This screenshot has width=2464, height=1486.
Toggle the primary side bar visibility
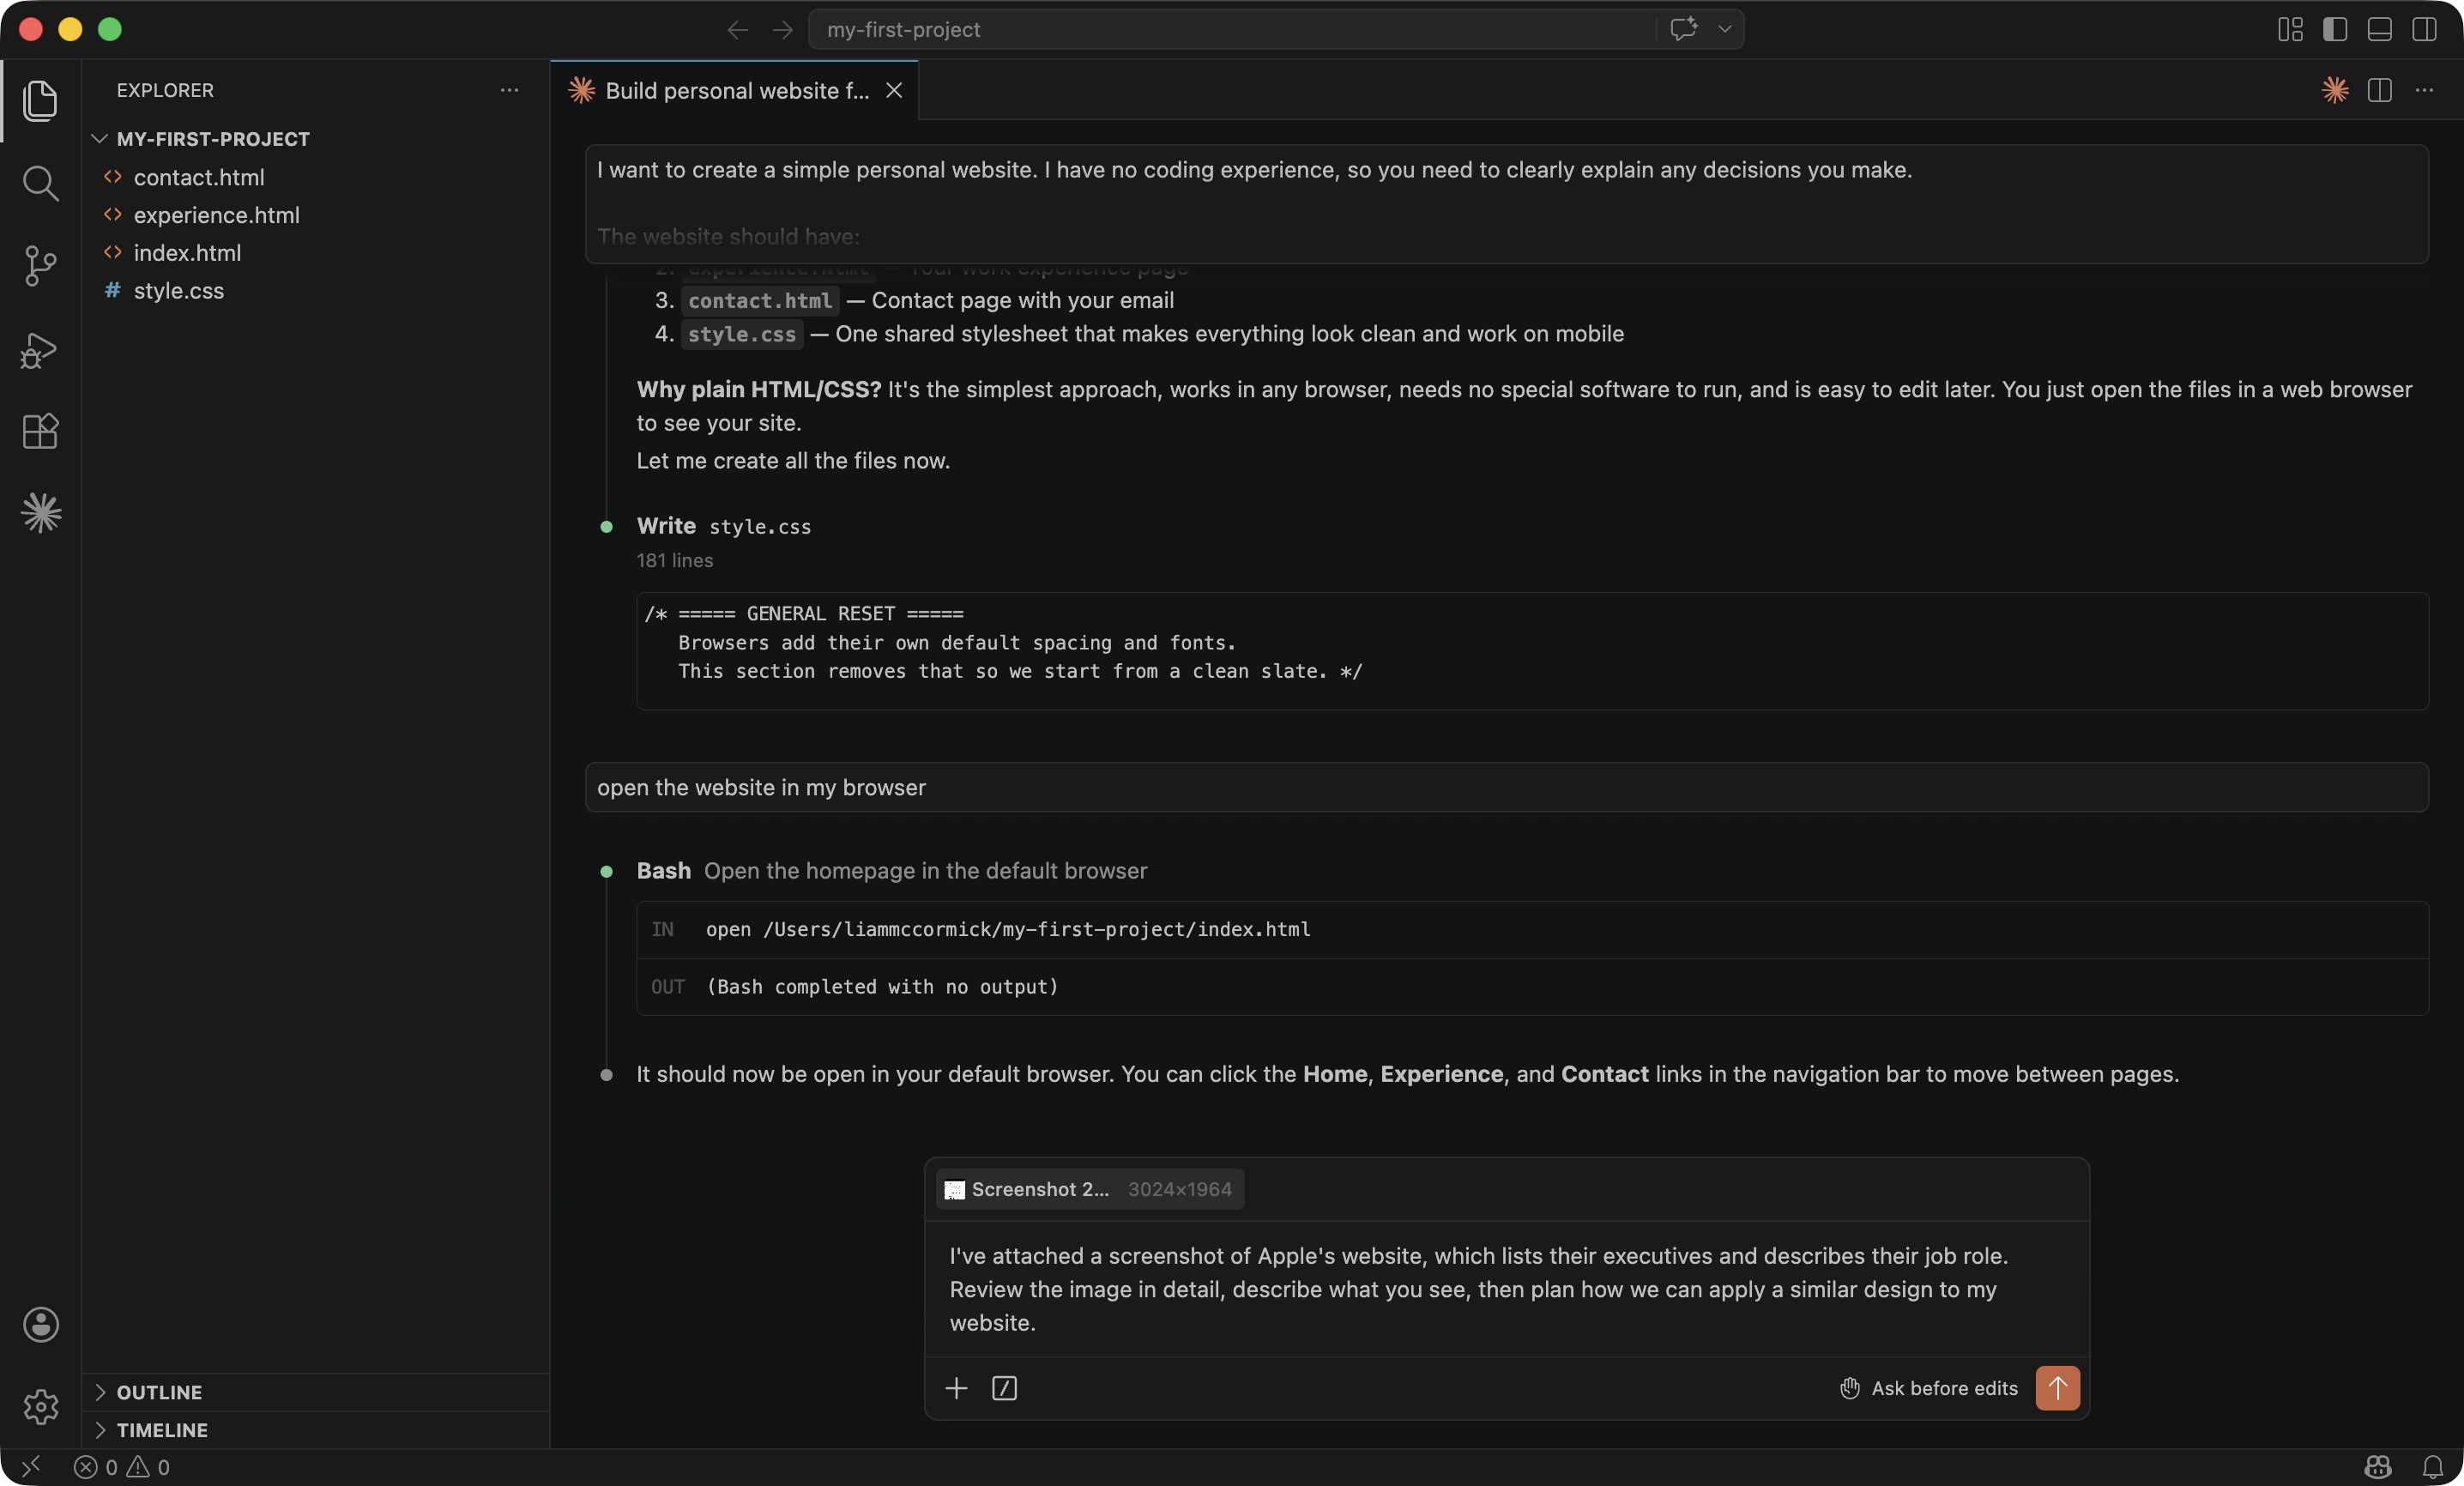[2335, 30]
